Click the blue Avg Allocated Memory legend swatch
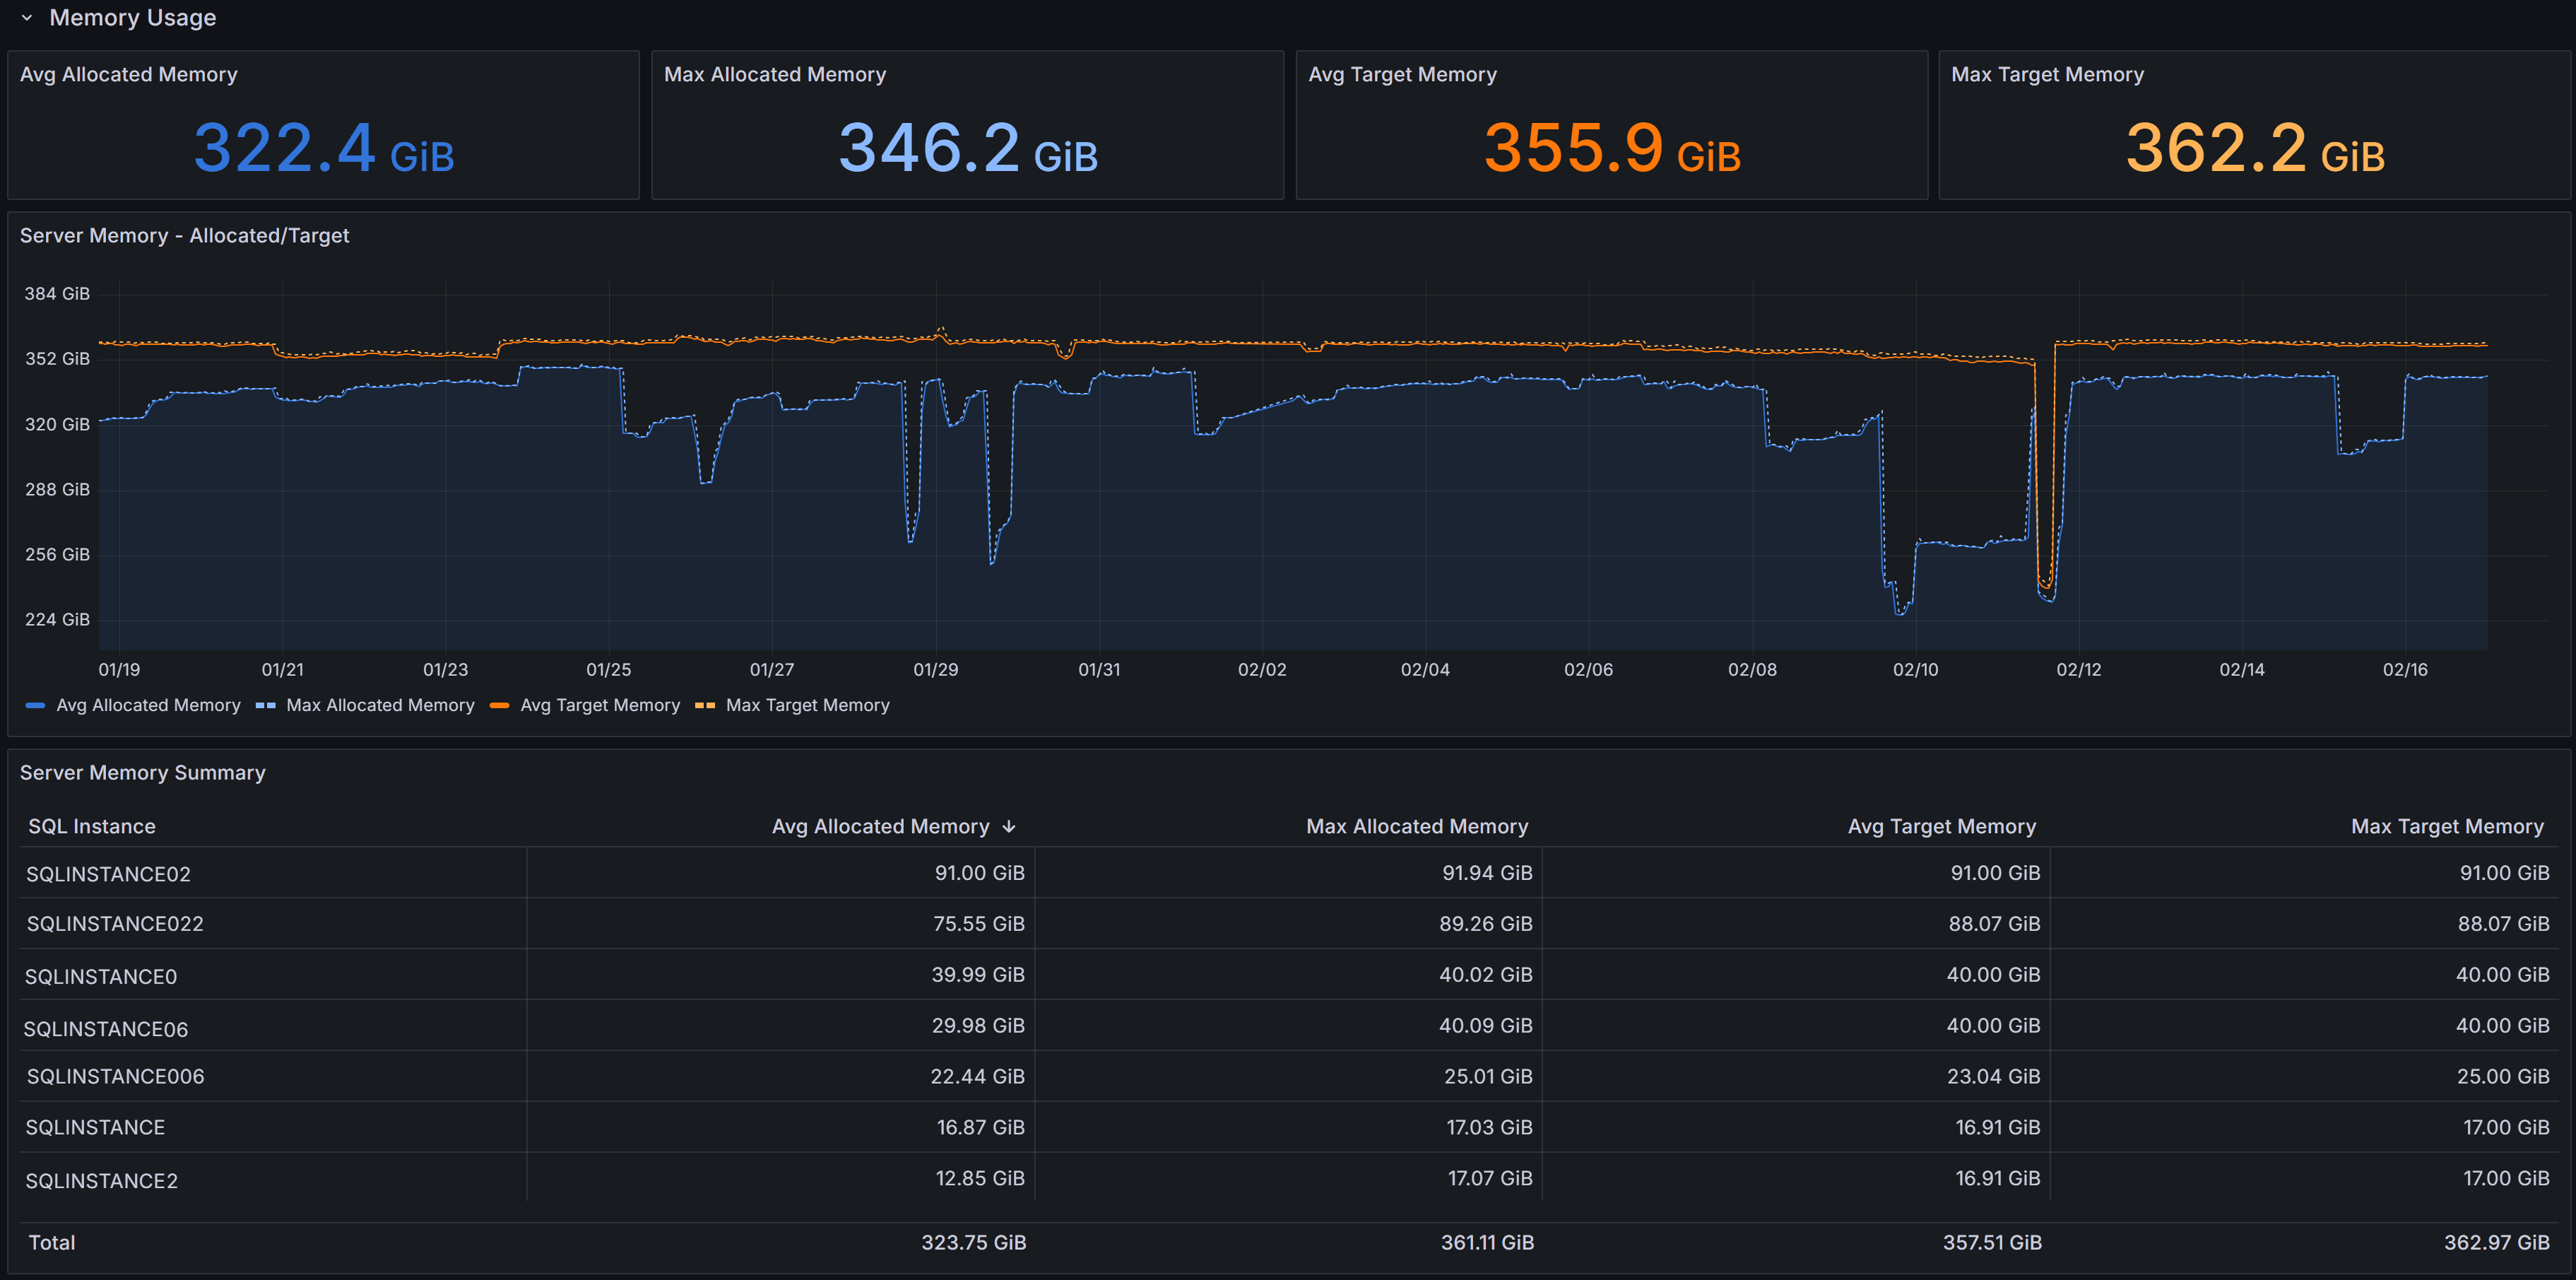Image resolution: width=2576 pixels, height=1280 pixels. click(35, 705)
